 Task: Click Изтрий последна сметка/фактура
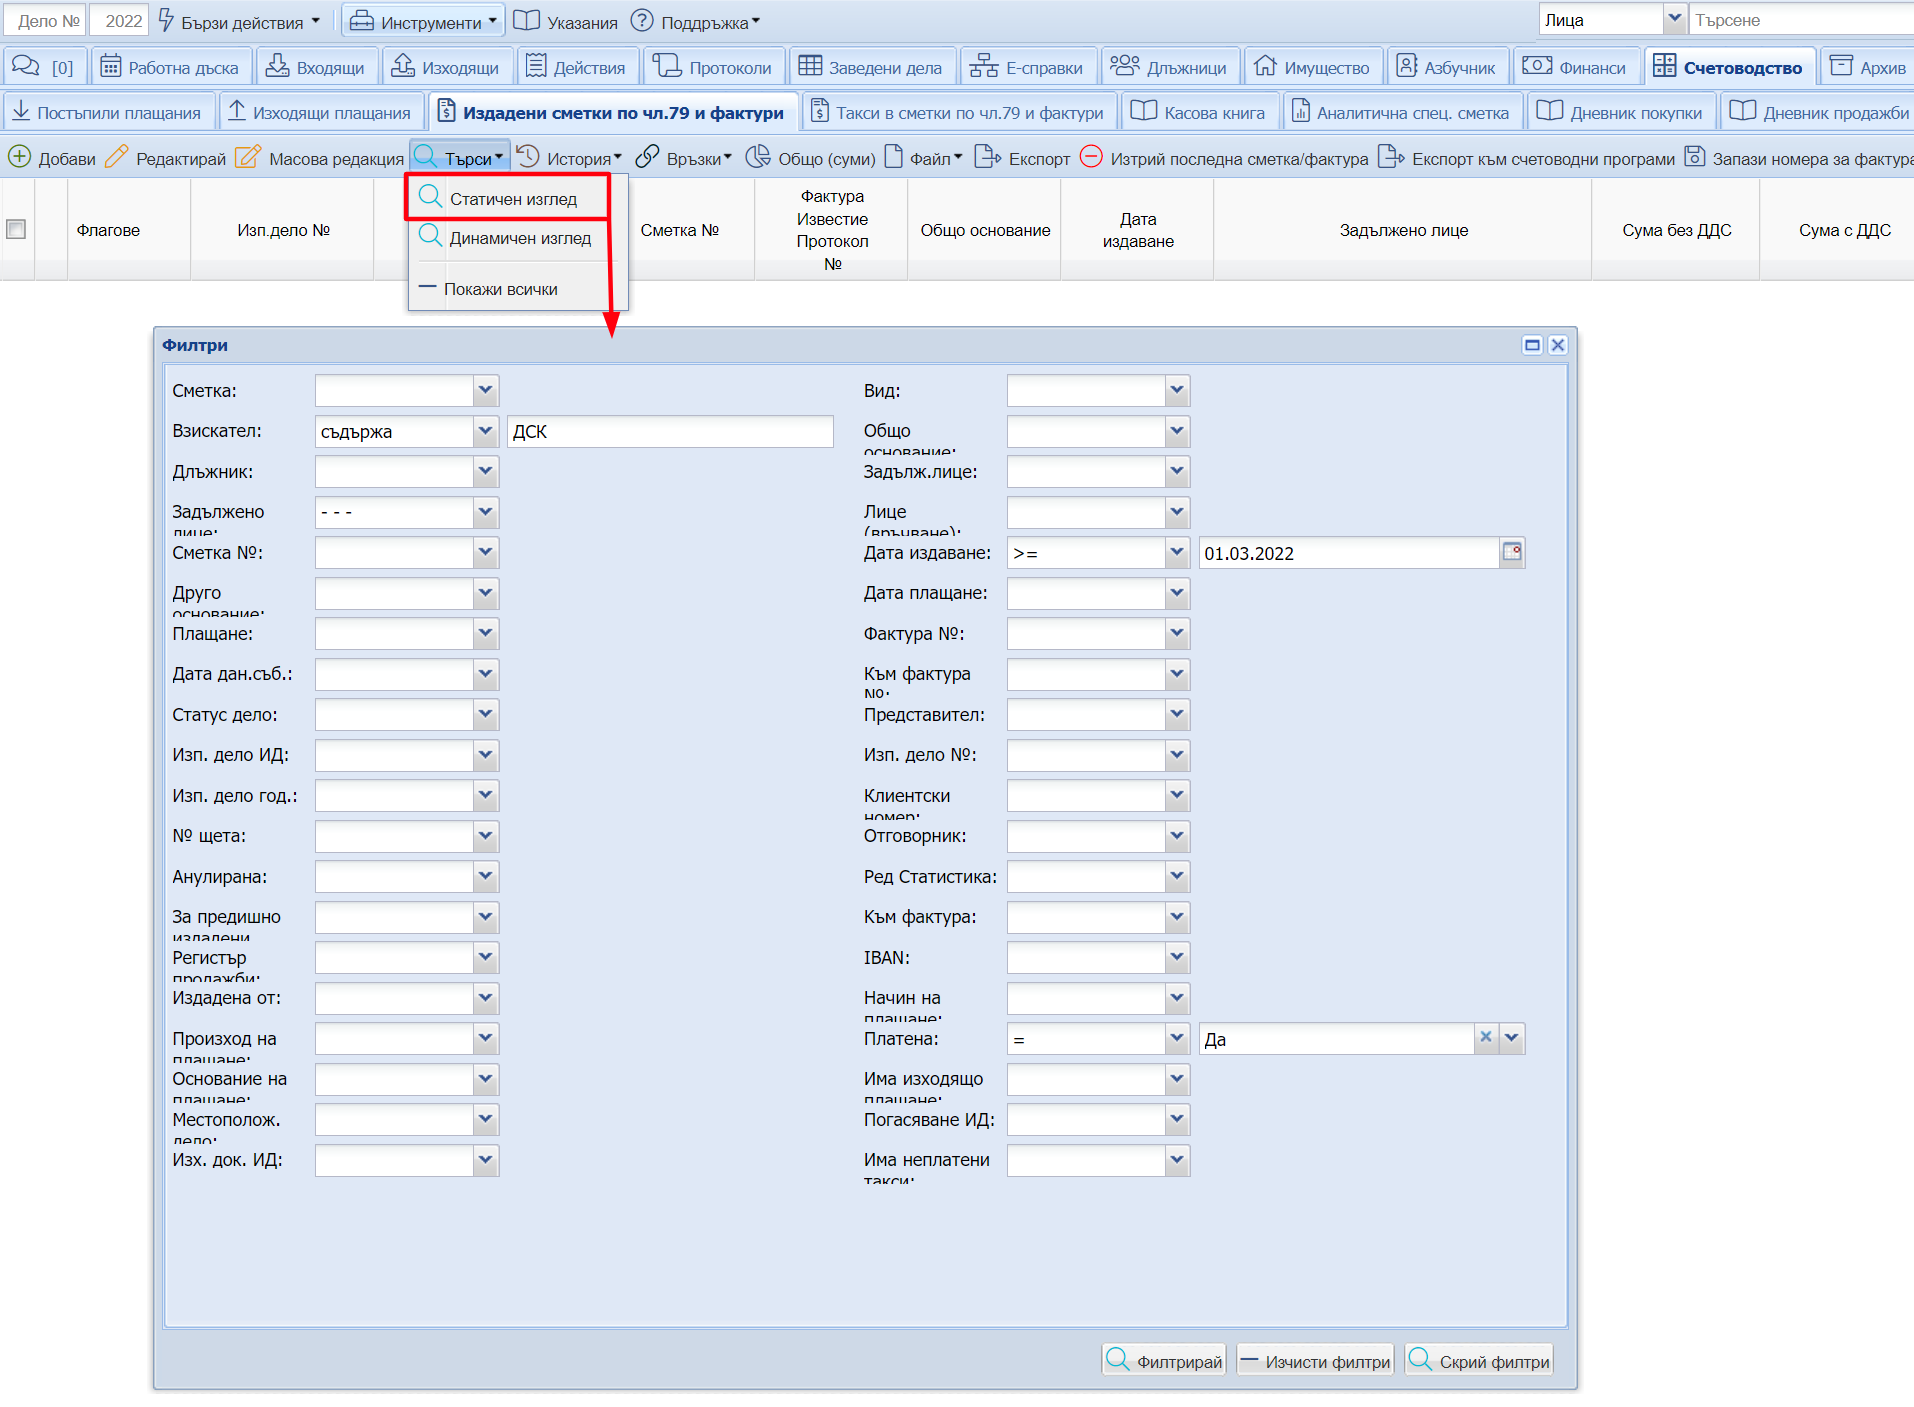coord(1224,158)
